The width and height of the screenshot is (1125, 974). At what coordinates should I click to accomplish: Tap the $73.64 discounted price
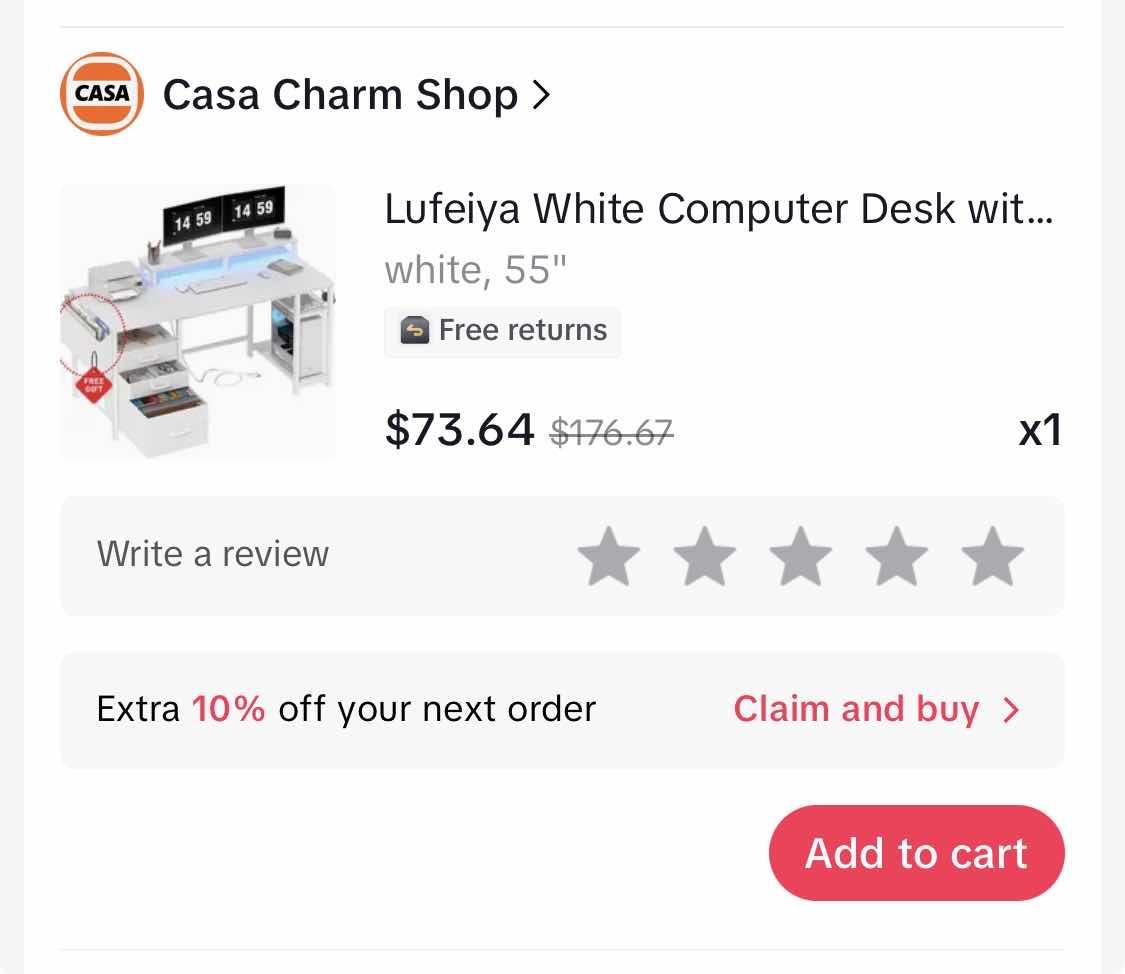click(459, 430)
